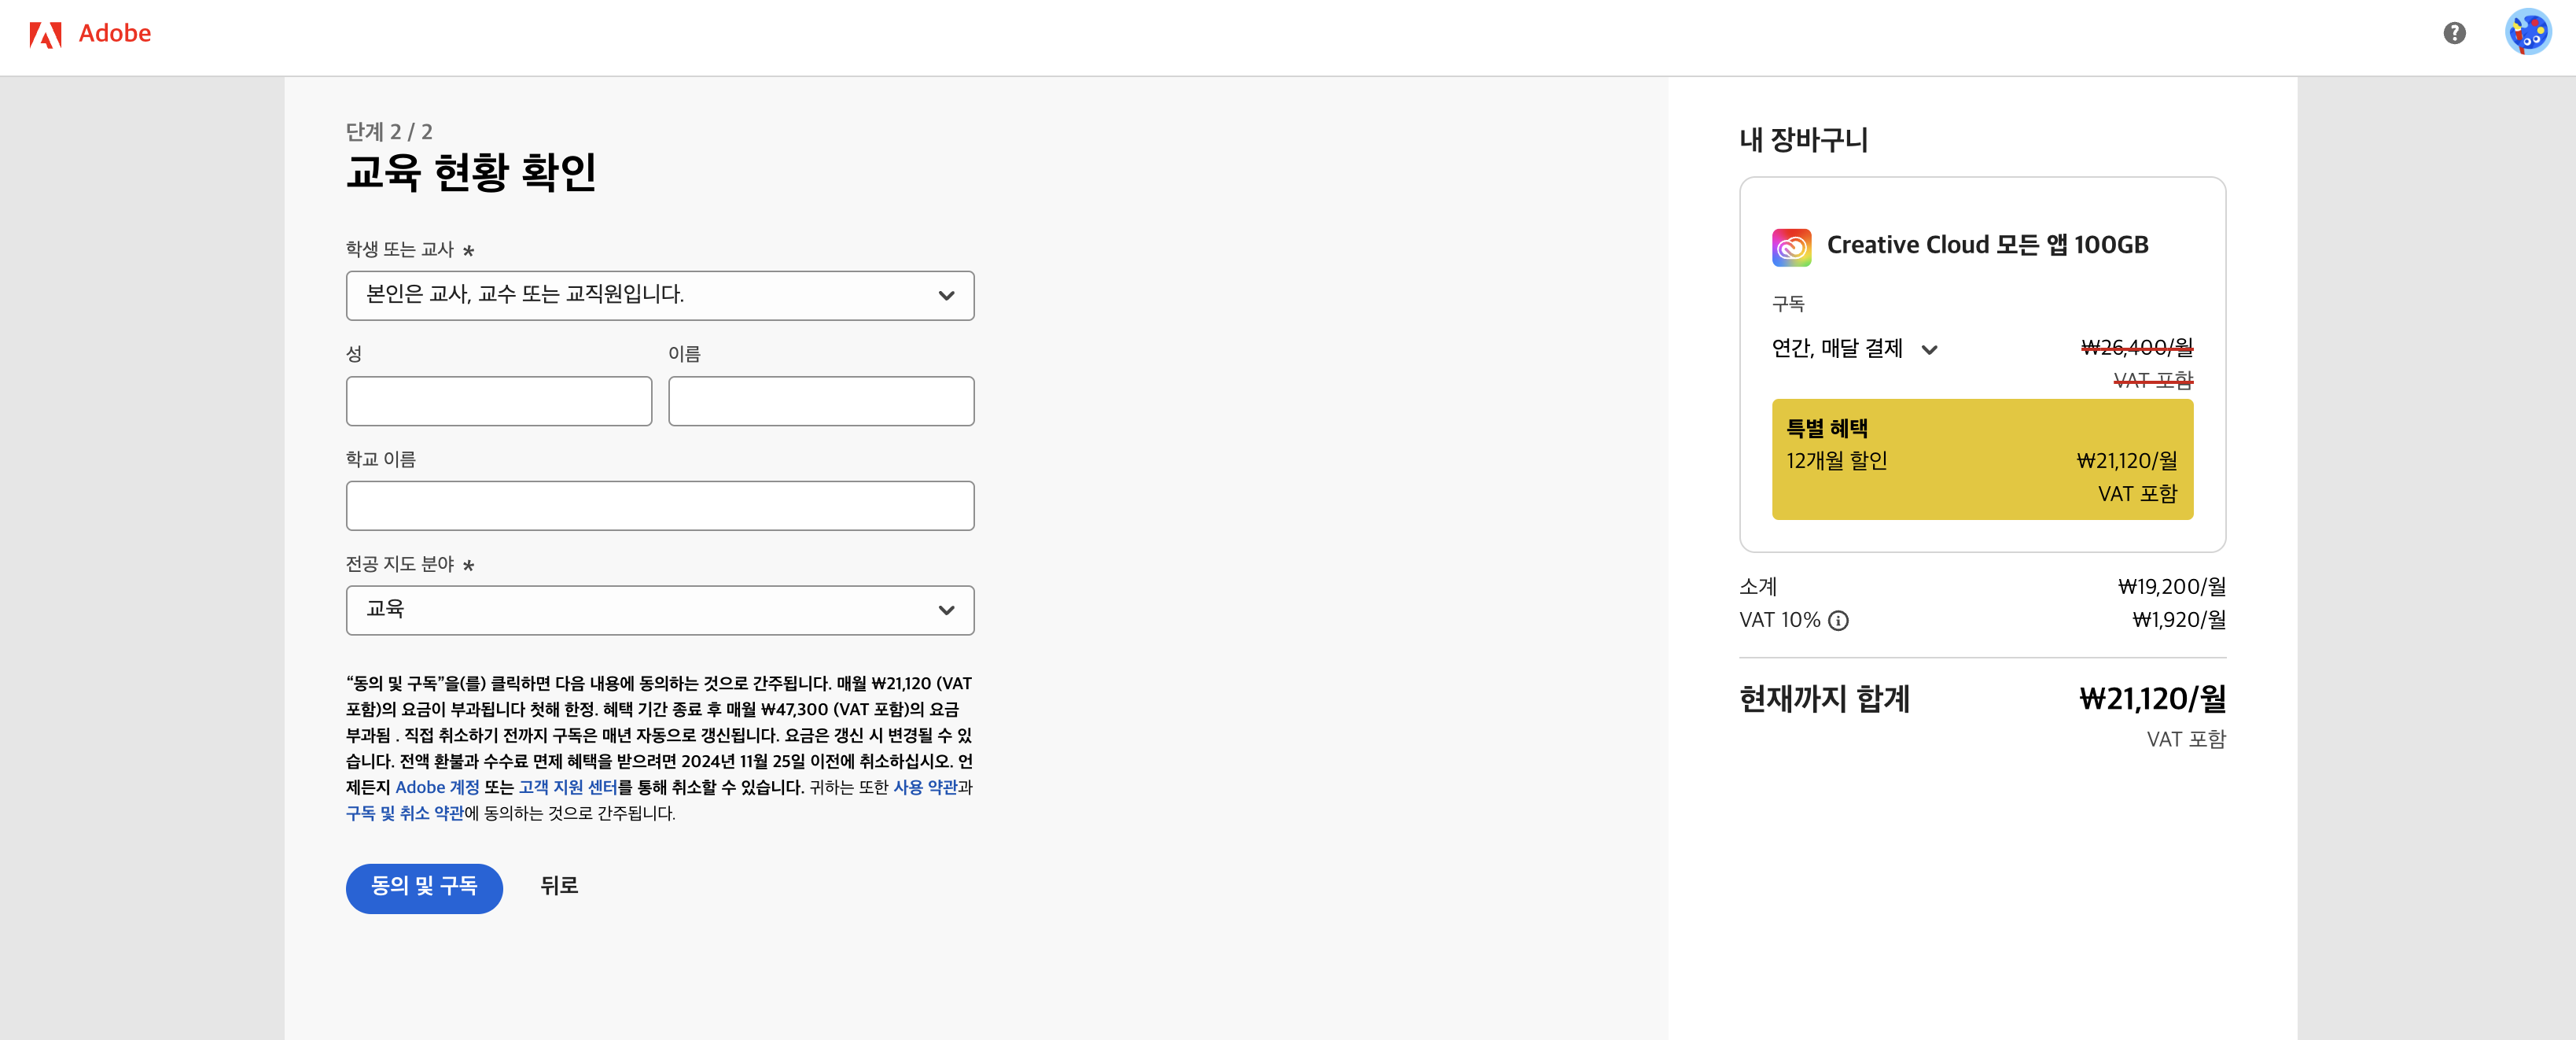Expand the 연간, 매달 결제 plan selector
The image size is (2576, 1040).
[x=1855, y=349]
